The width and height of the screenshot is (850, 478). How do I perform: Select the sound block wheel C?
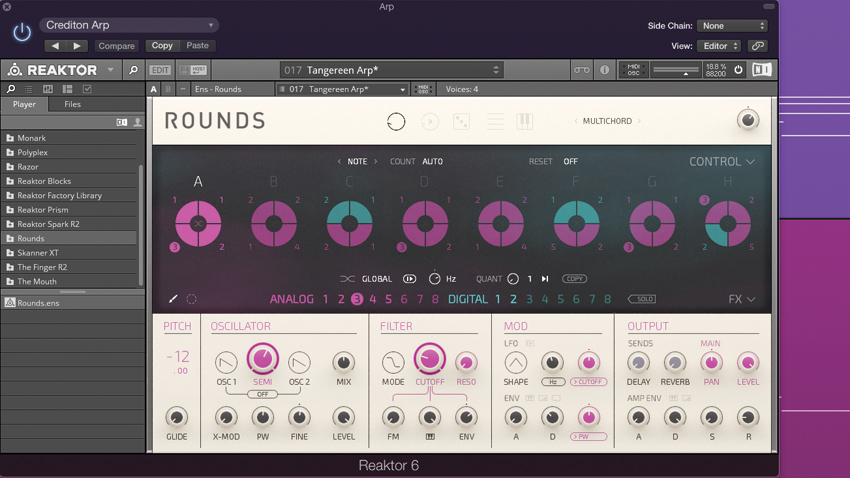(x=349, y=223)
